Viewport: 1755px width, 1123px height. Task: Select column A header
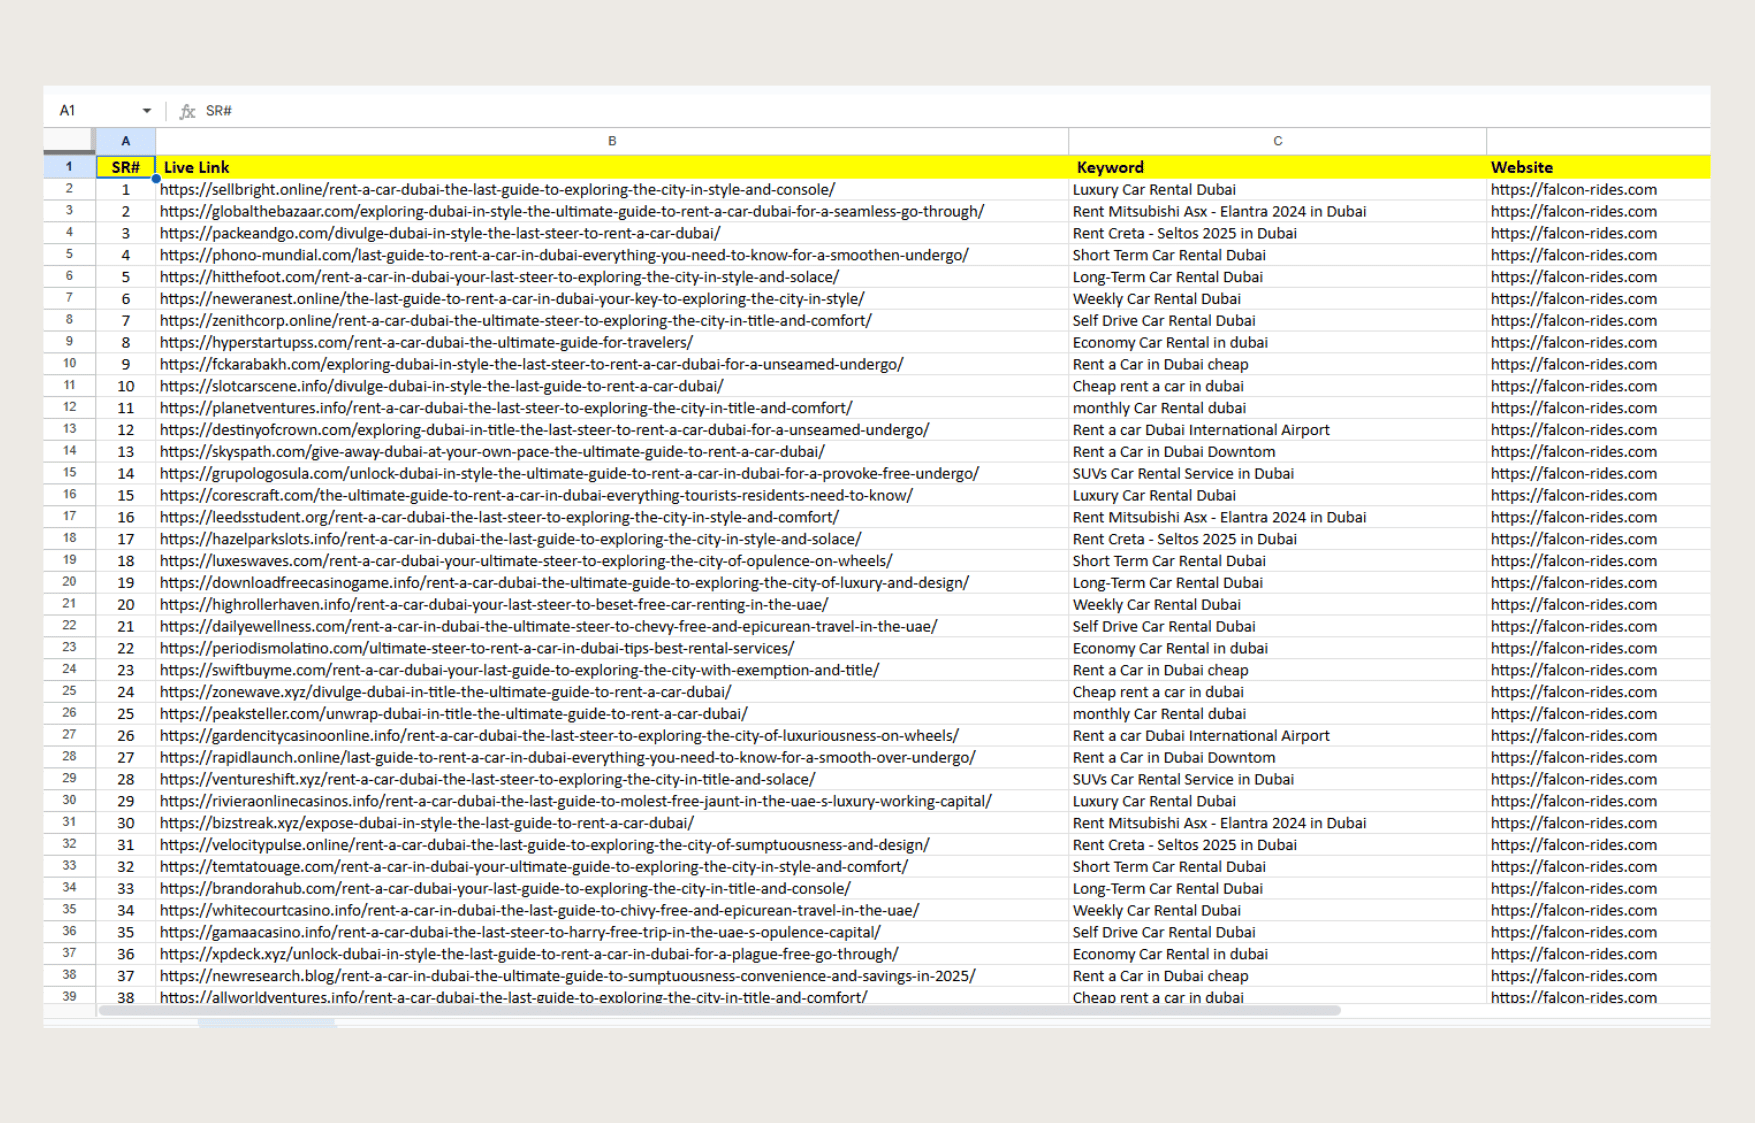tap(125, 141)
